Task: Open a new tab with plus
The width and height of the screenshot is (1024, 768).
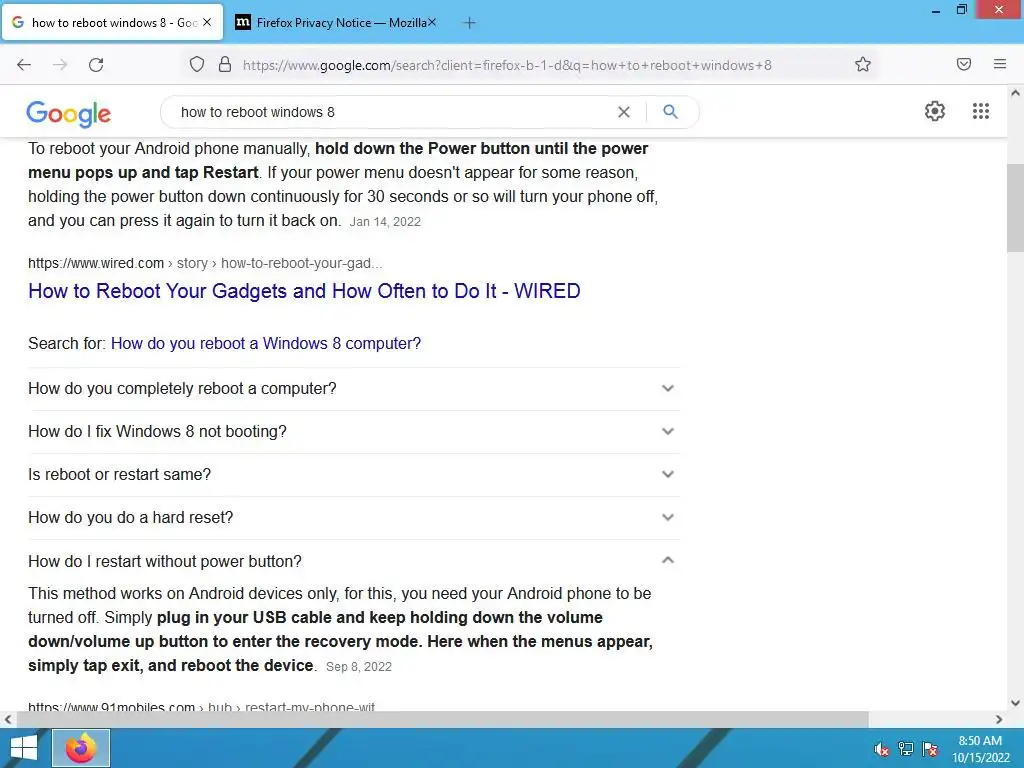Action: (469, 23)
